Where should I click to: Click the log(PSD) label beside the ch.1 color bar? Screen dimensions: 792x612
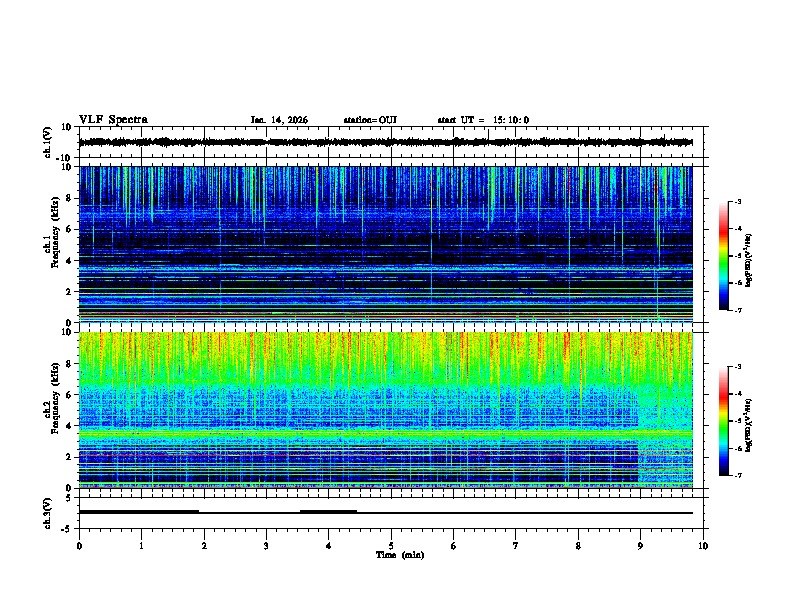pyautogui.click(x=749, y=260)
